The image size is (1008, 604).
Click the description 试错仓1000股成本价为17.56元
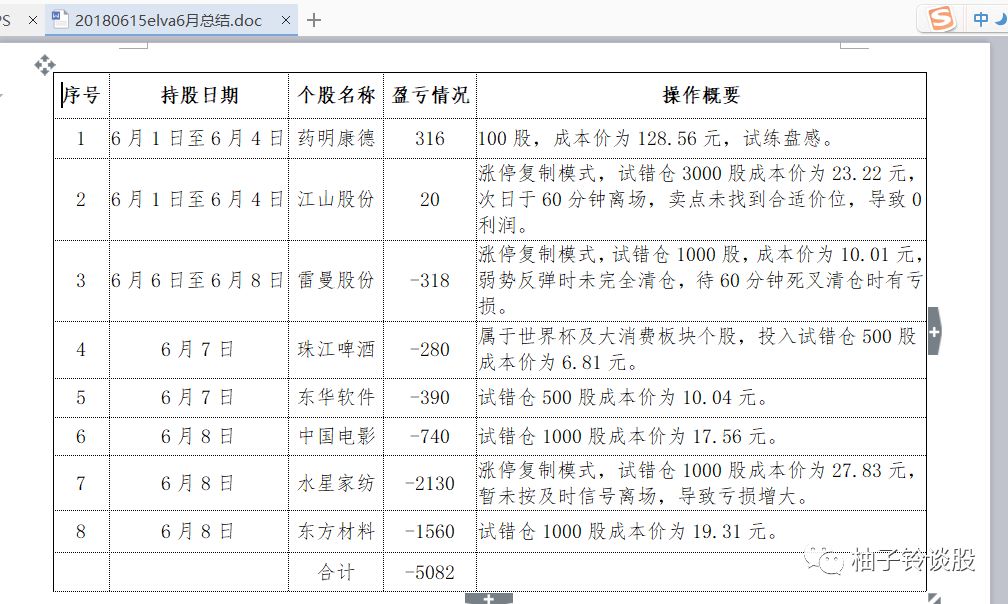click(701, 436)
